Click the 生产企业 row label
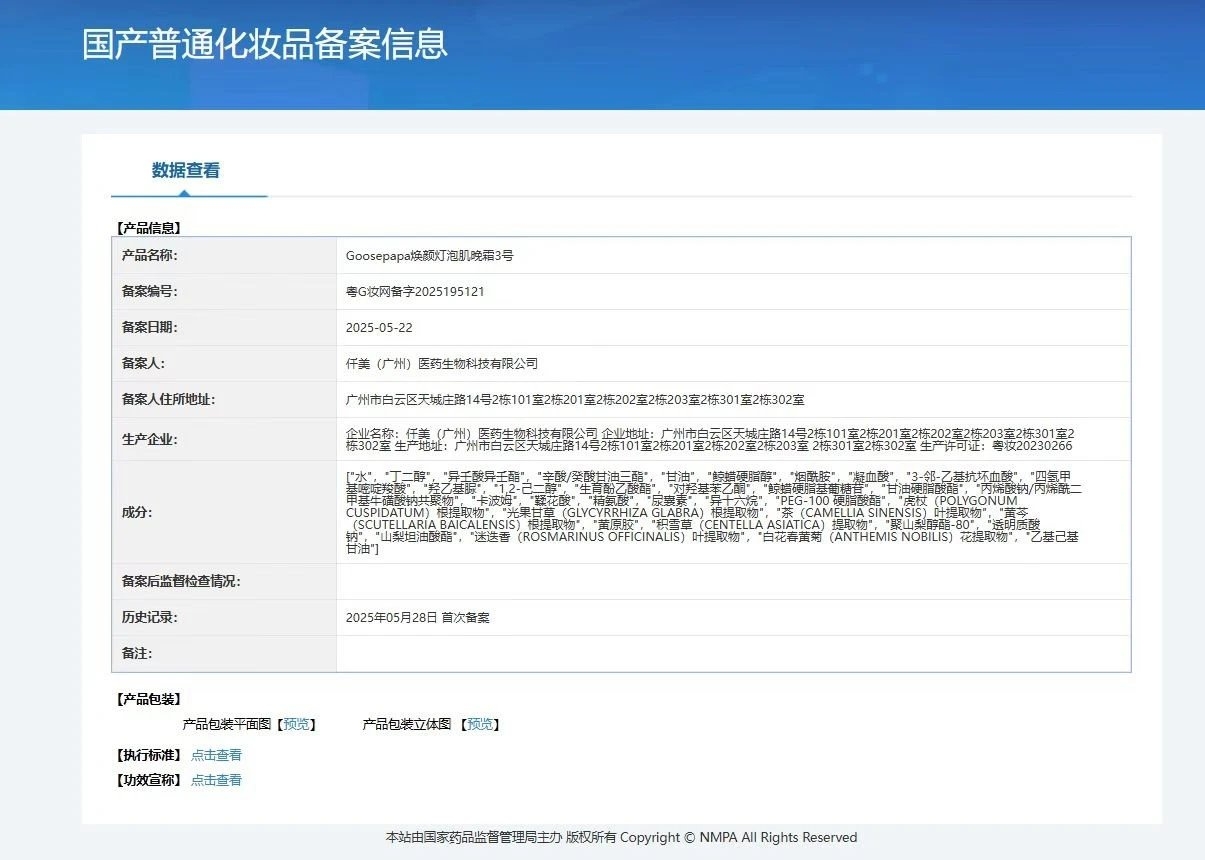 click(149, 439)
